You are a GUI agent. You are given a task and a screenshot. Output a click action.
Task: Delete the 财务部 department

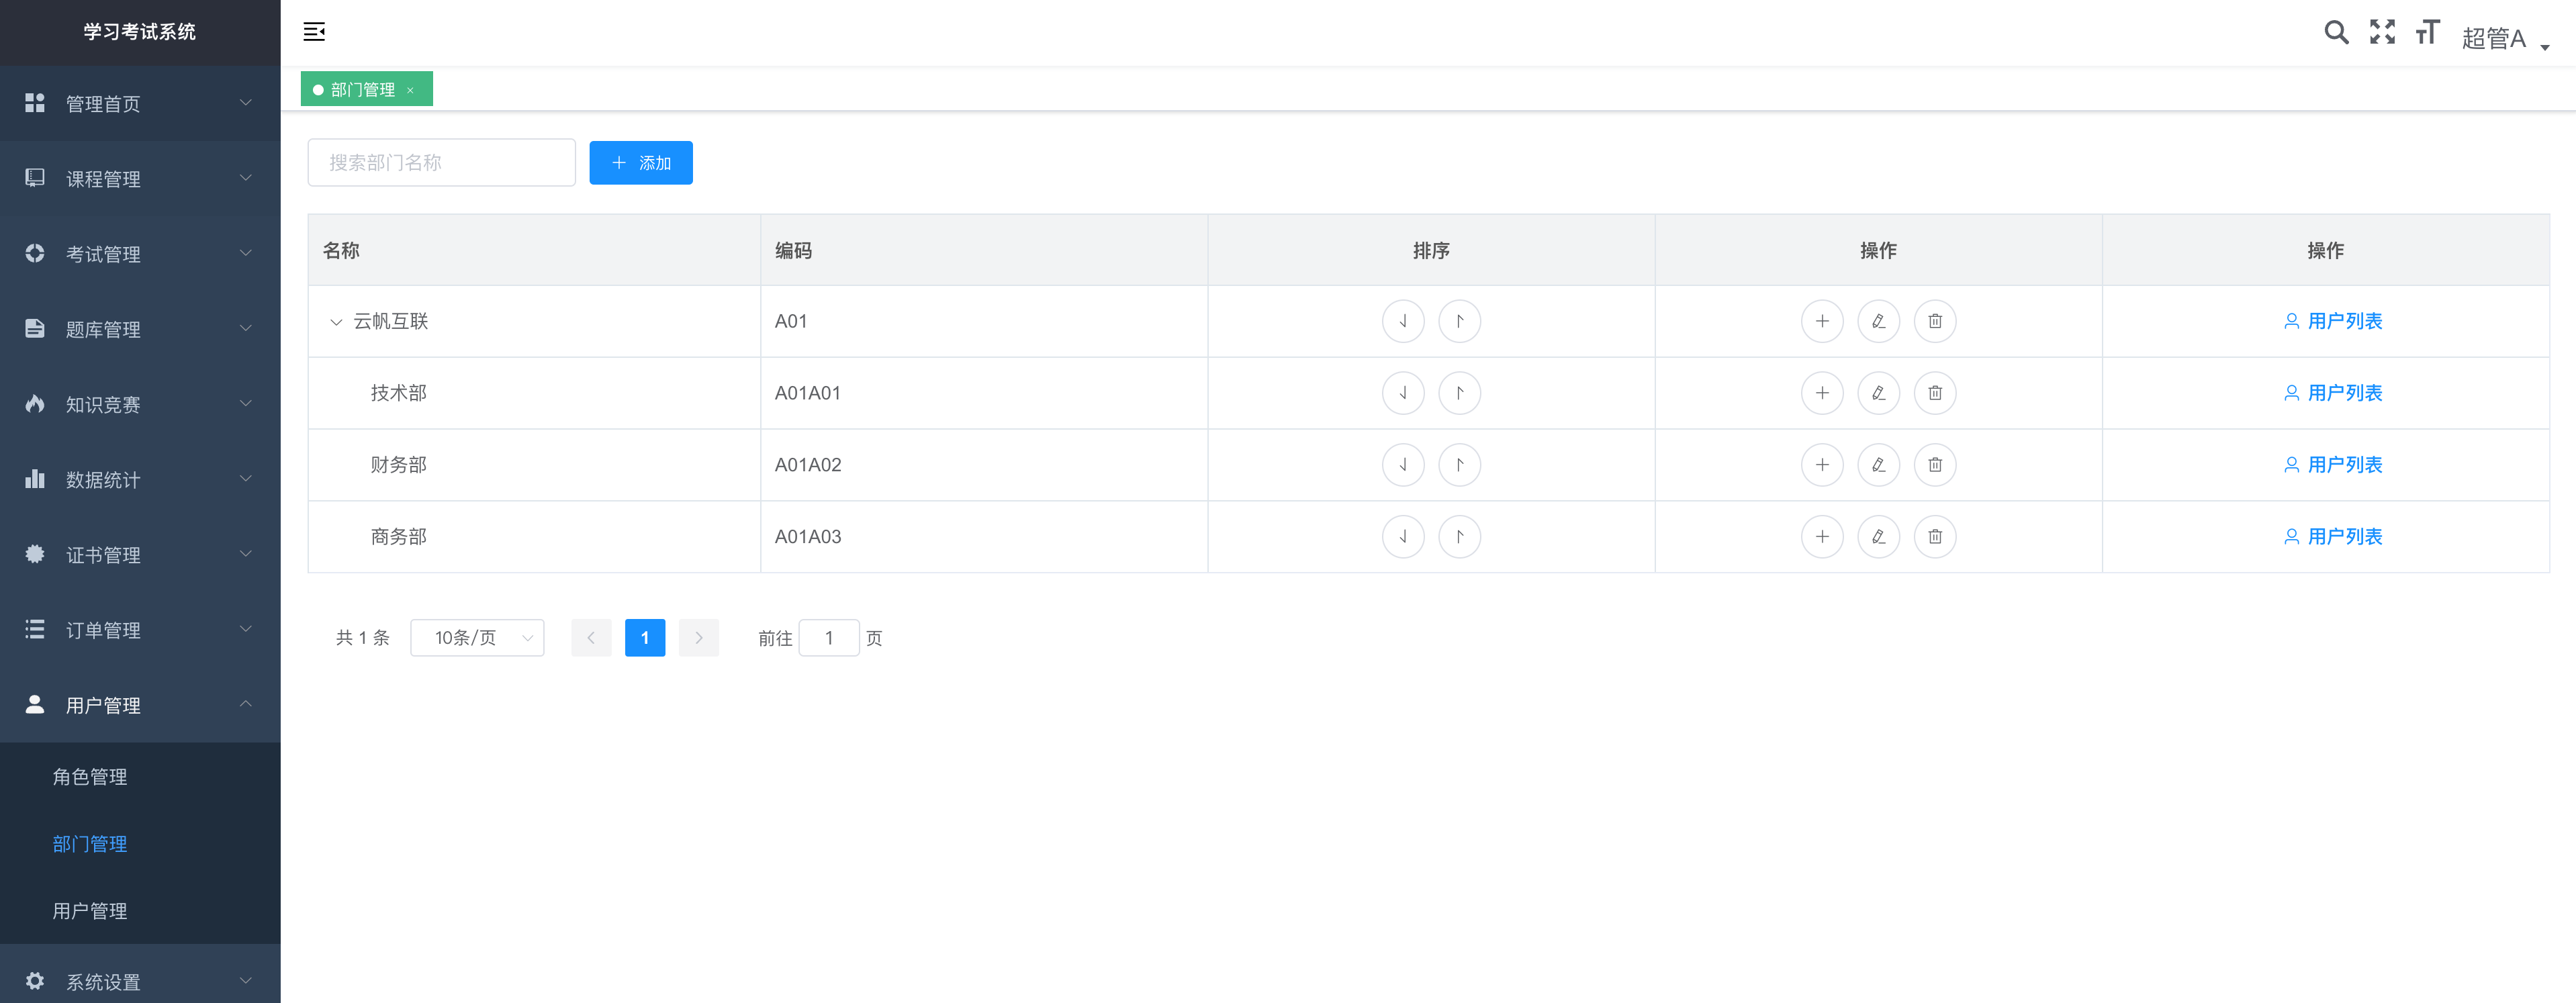pos(1935,465)
